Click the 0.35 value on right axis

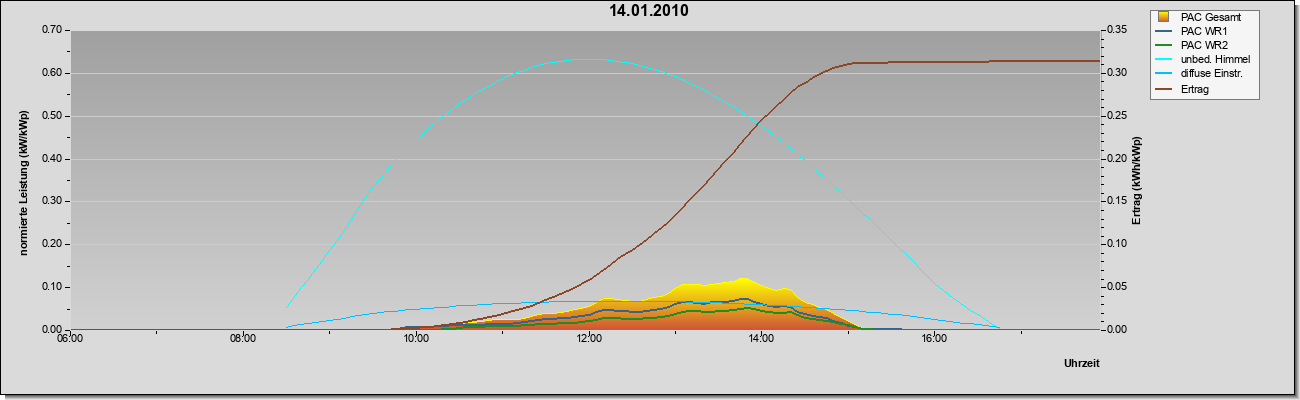pos(1117,30)
